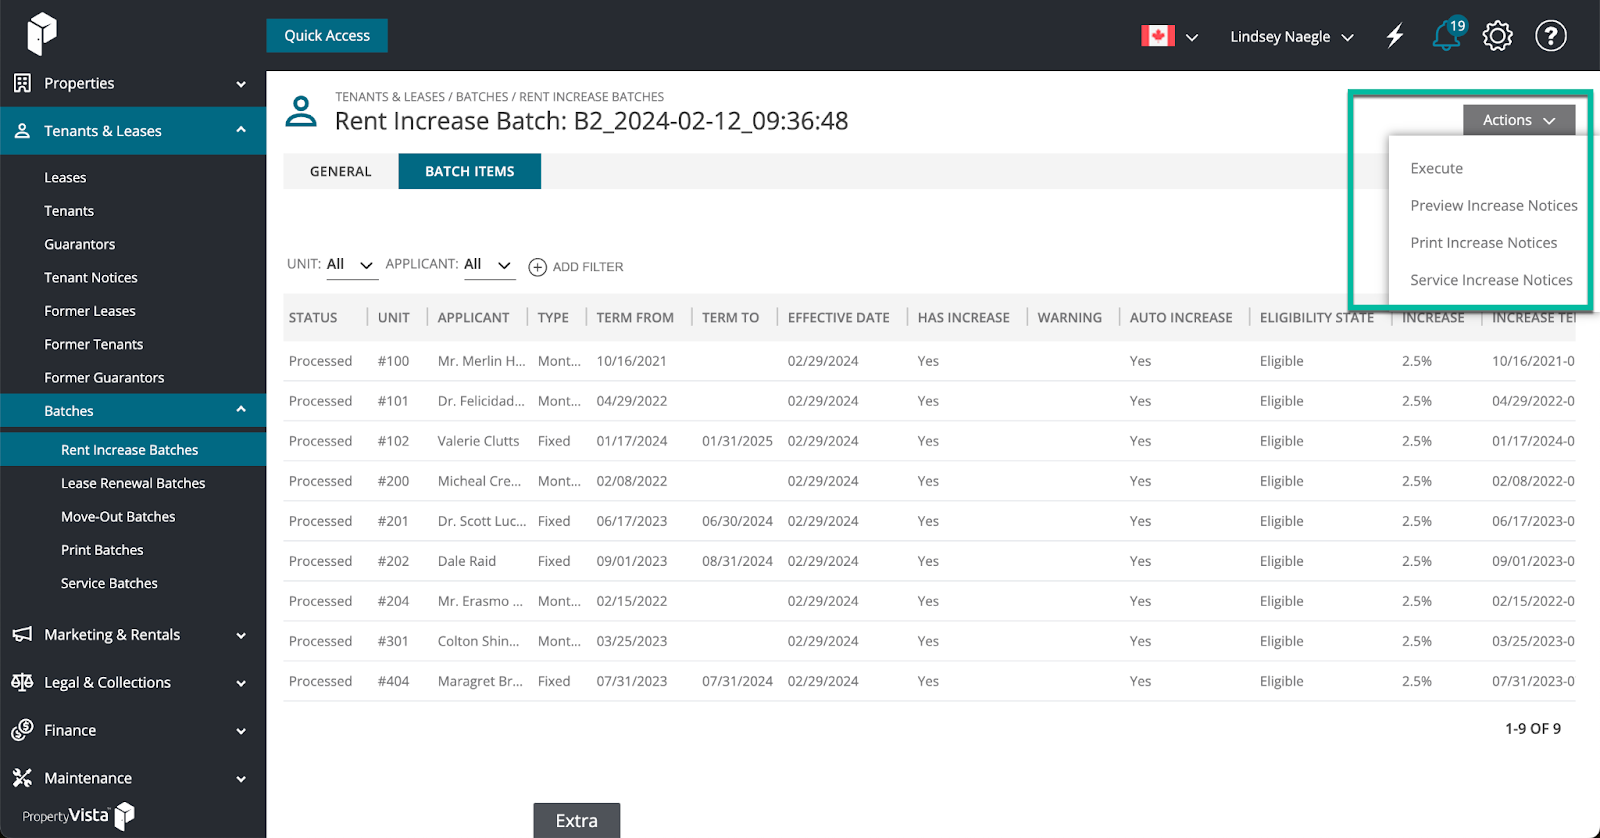Click applicant Dale Raid

(x=466, y=561)
